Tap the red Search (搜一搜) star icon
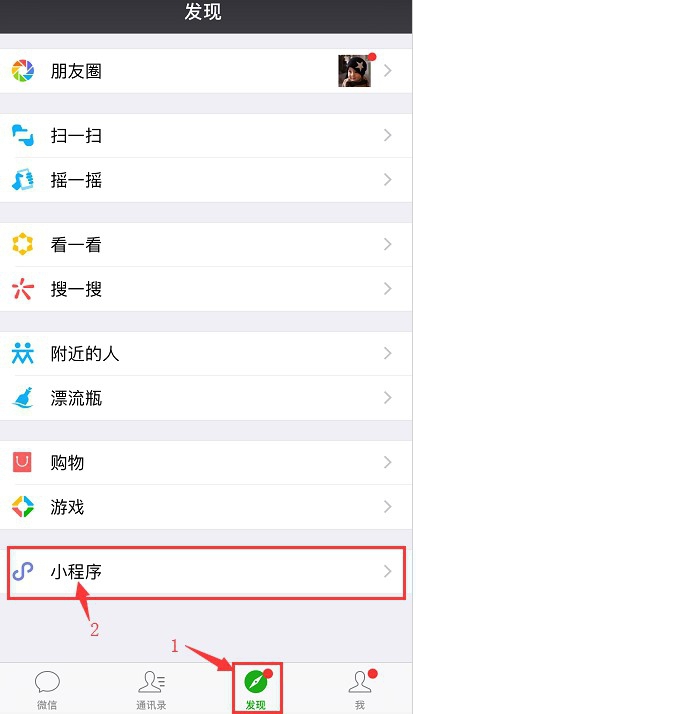700x714 pixels. tap(23, 289)
